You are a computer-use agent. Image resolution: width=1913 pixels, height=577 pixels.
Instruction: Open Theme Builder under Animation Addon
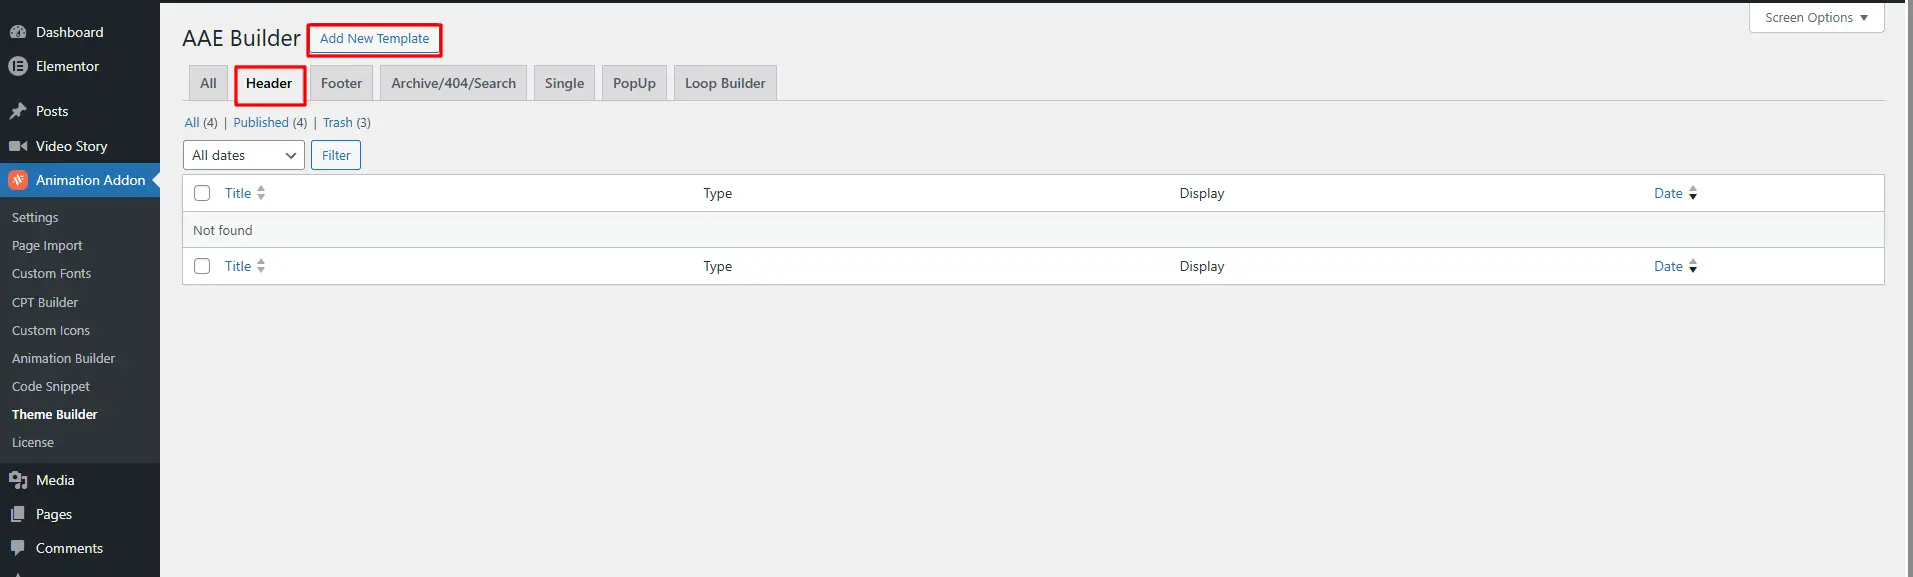point(54,414)
